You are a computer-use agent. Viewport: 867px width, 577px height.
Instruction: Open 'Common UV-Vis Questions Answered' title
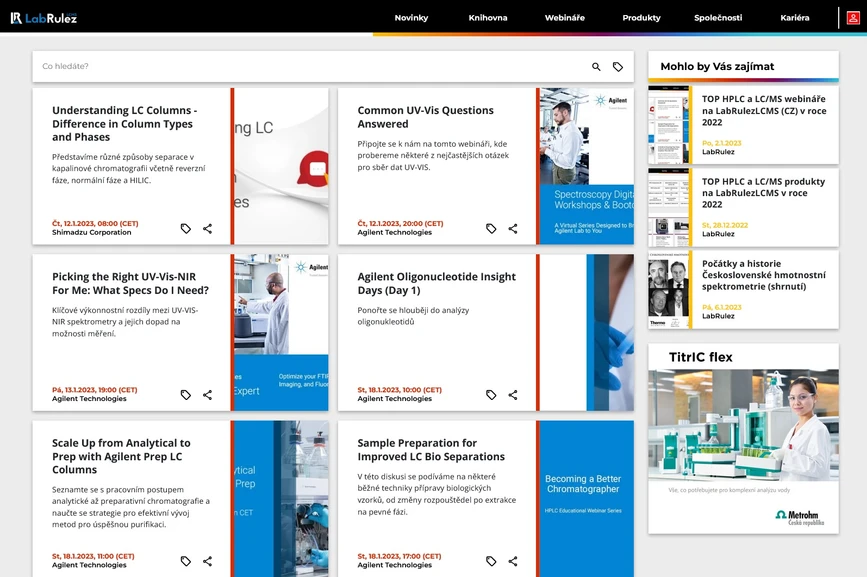coord(425,117)
